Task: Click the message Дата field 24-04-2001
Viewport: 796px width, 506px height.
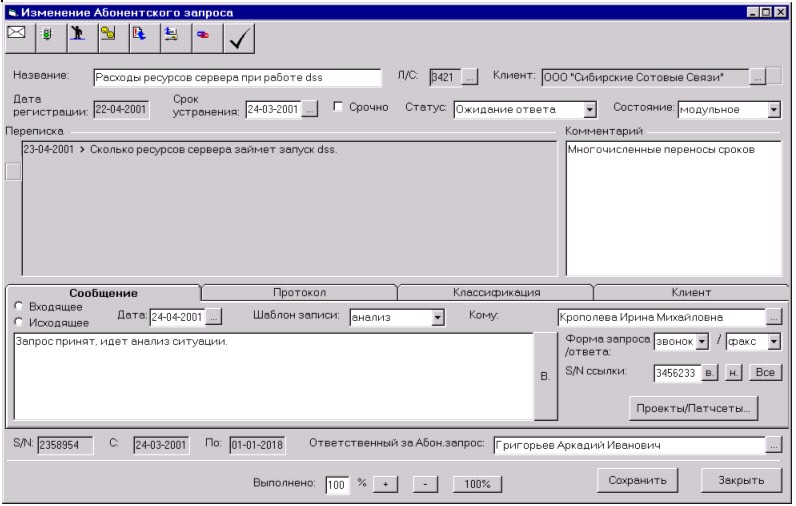Action: [x=177, y=317]
